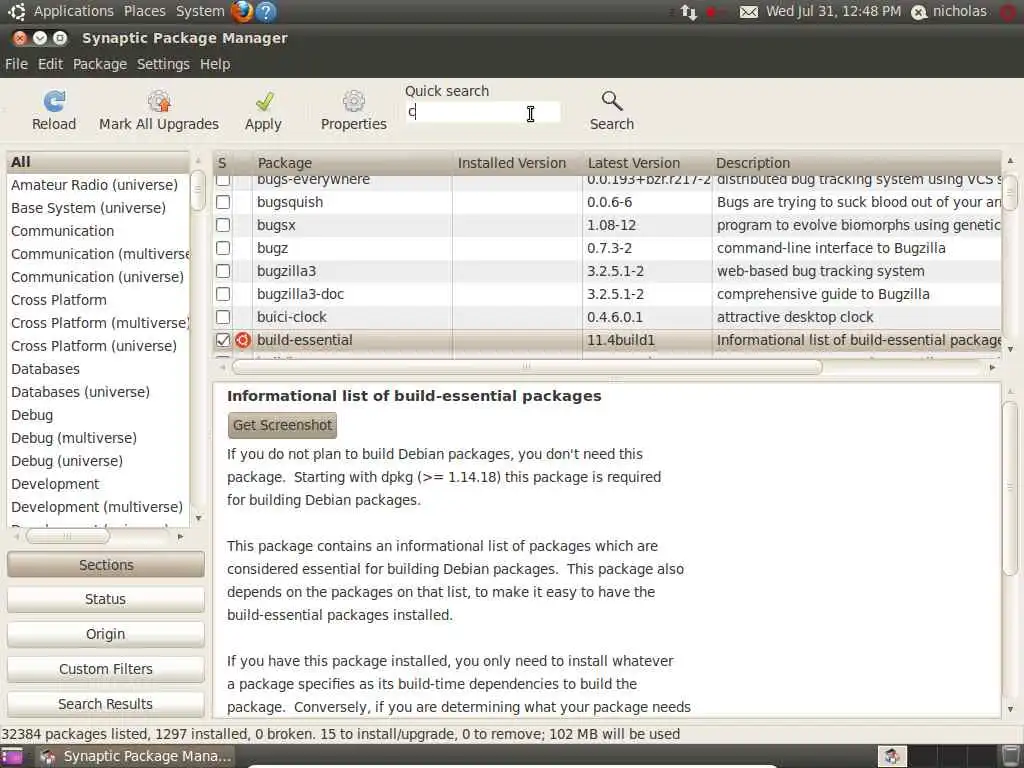Click the show desktop icon in bottom panel

click(12, 756)
